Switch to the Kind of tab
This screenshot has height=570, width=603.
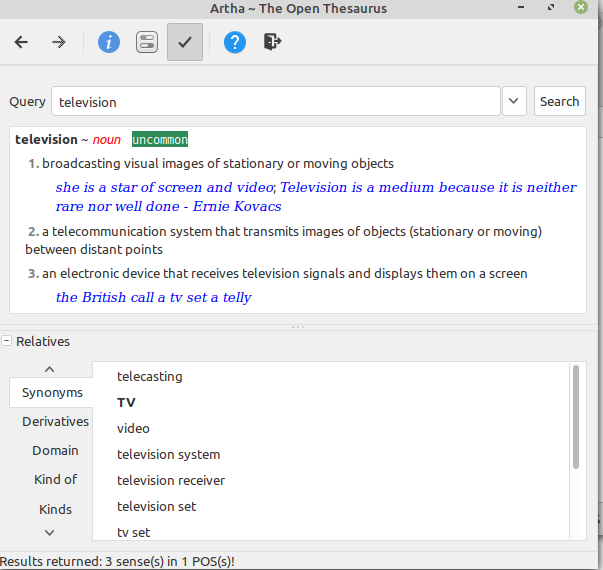click(55, 479)
